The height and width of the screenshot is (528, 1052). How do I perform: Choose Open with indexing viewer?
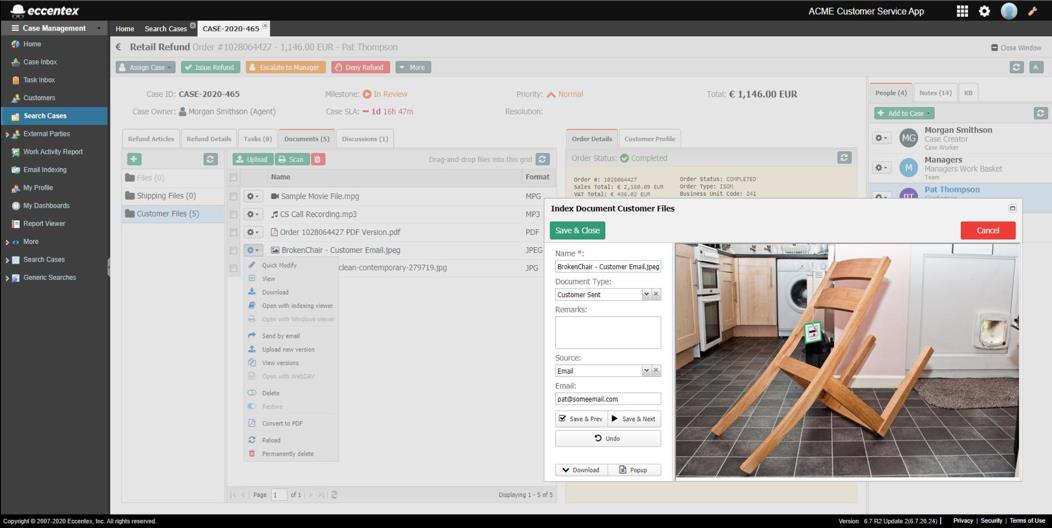pos(297,306)
